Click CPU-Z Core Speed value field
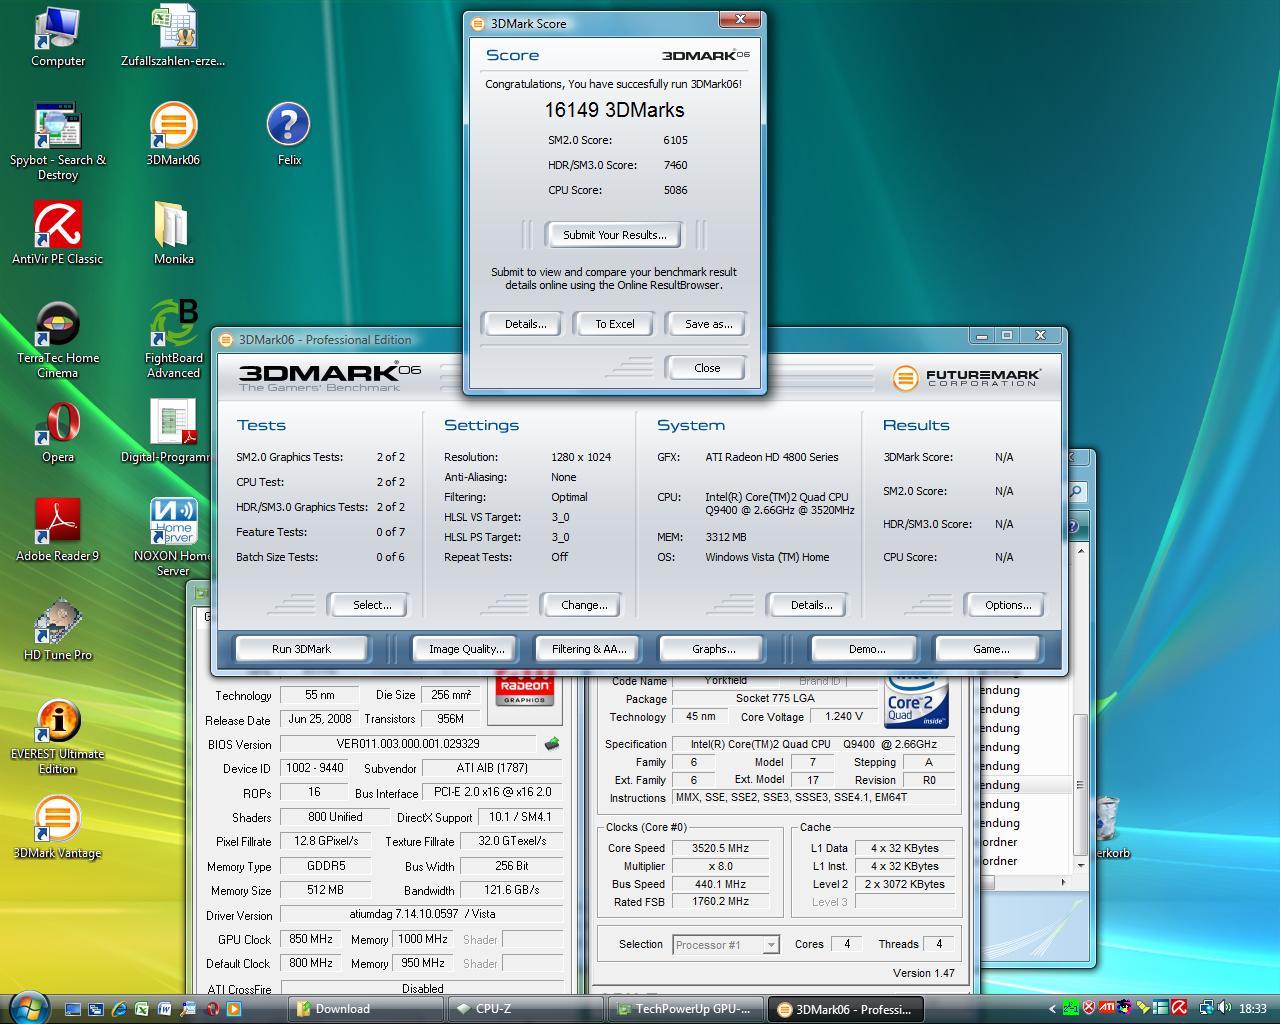 click(720, 848)
